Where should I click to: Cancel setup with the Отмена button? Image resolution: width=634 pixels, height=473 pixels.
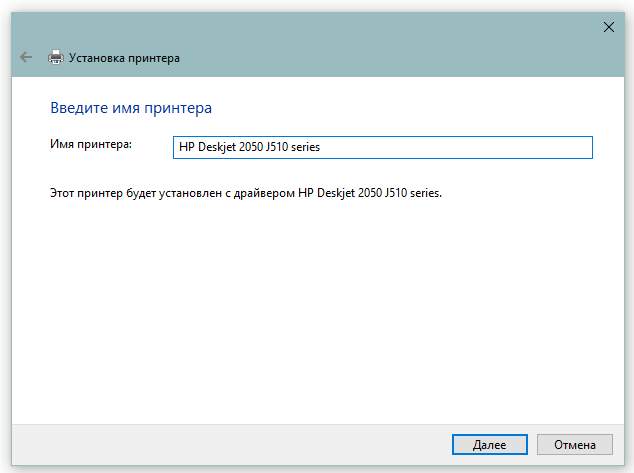pos(575,445)
